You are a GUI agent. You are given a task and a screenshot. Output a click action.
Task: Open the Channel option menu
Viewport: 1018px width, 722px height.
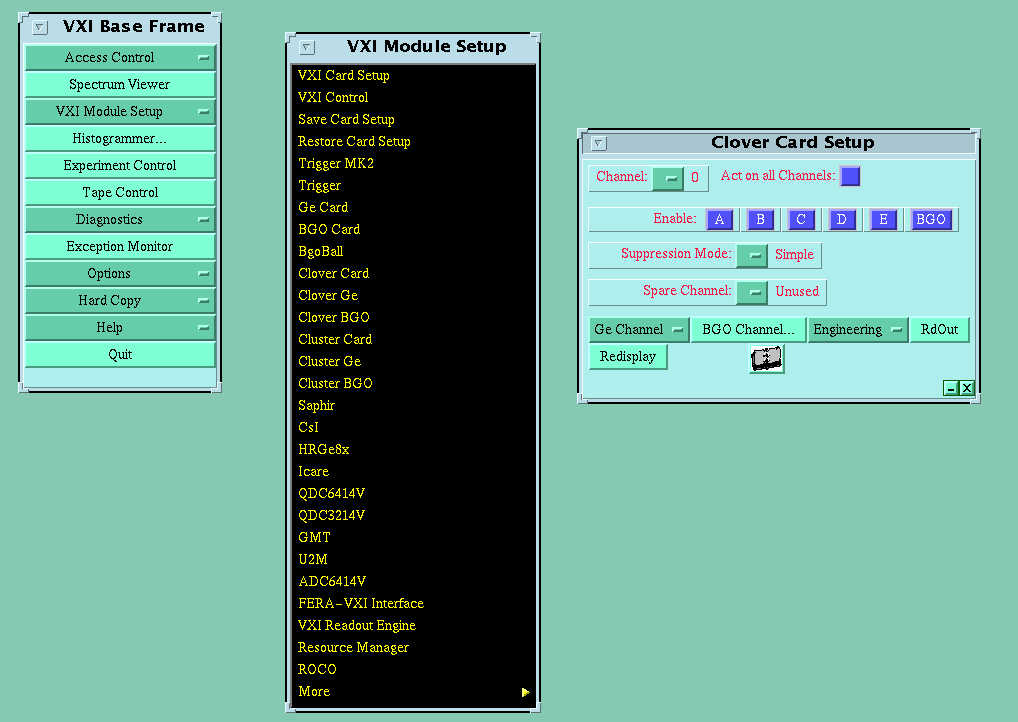(668, 178)
